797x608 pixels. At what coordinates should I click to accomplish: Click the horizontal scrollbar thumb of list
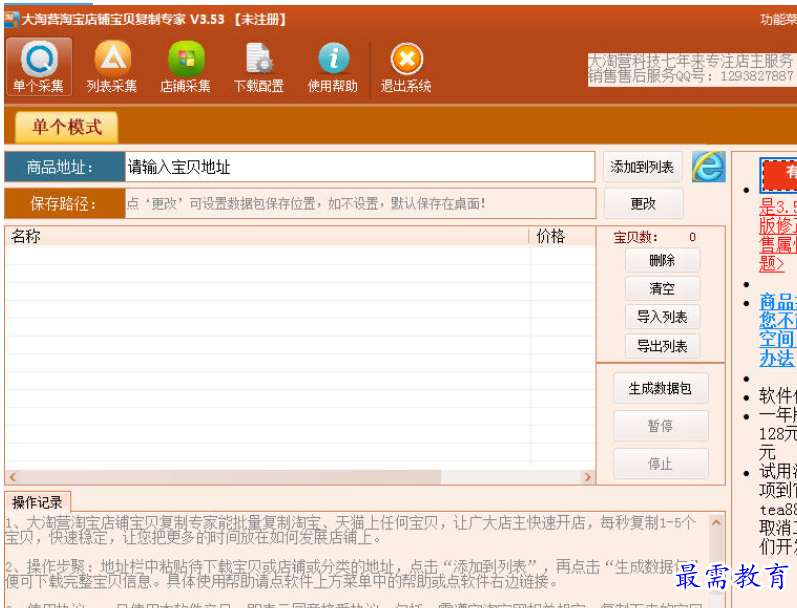point(230,477)
